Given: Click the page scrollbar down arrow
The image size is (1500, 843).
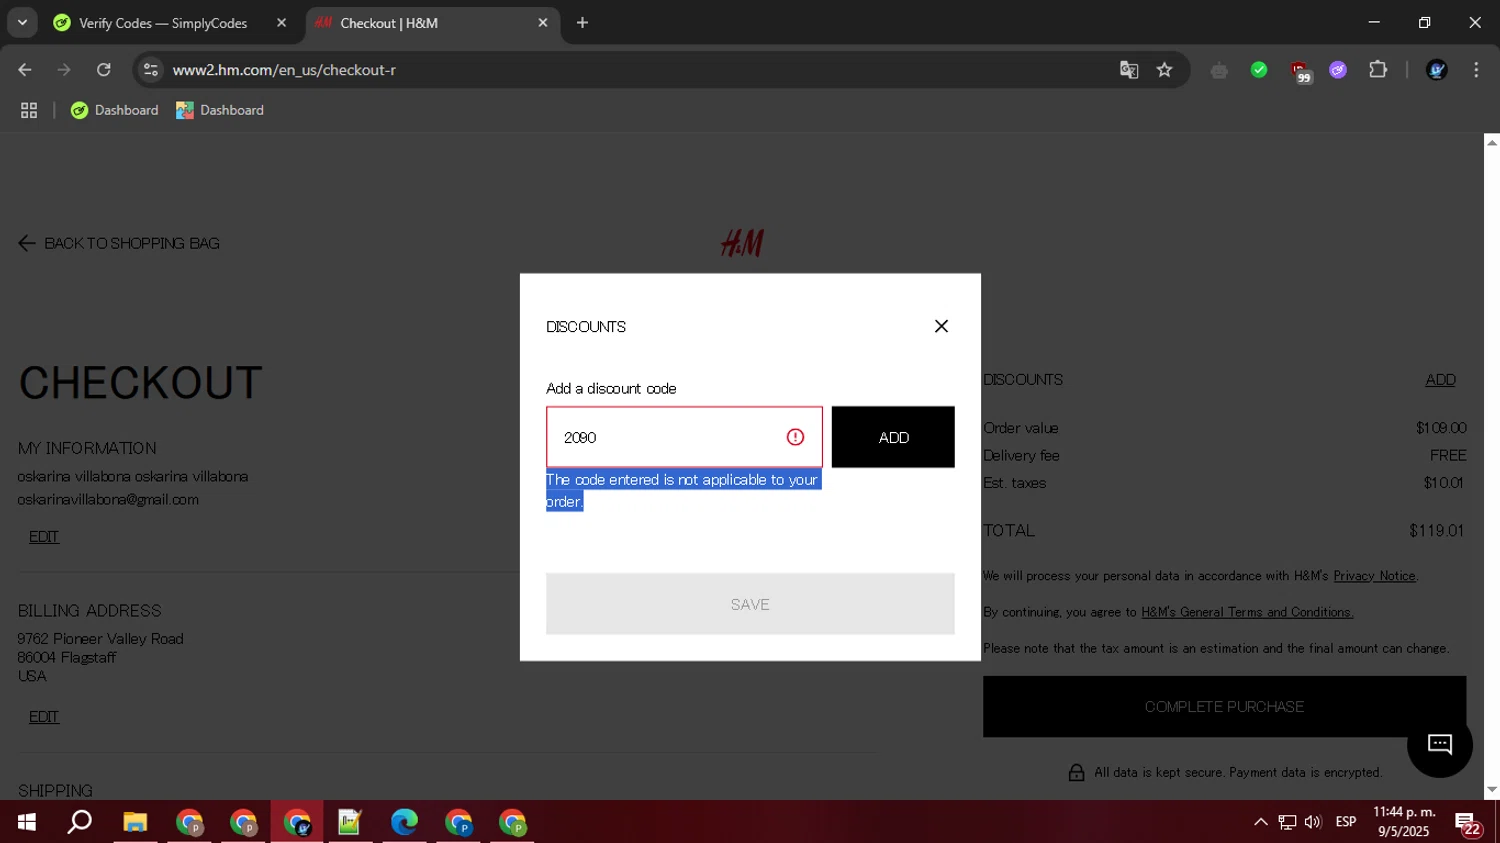Looking at the screenshot, I should 1491,790.
